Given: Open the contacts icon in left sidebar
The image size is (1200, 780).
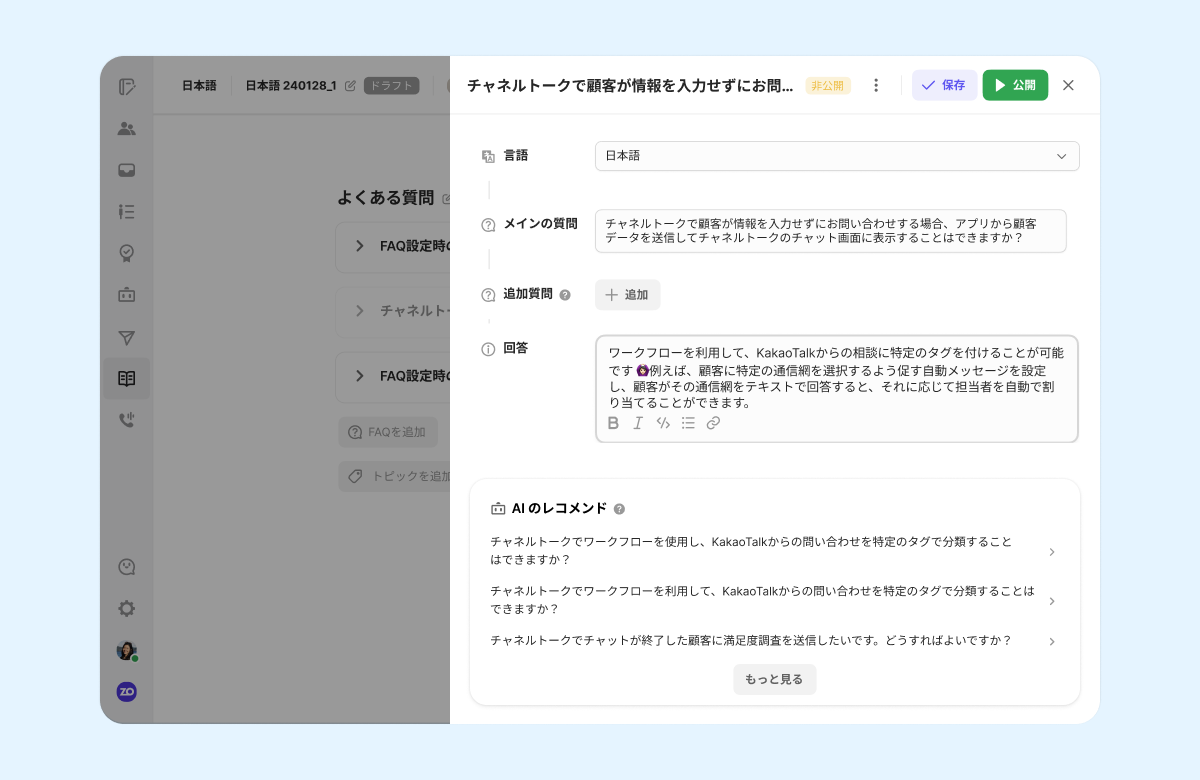Looking at the screenshot, I should [x=127, y=128].
